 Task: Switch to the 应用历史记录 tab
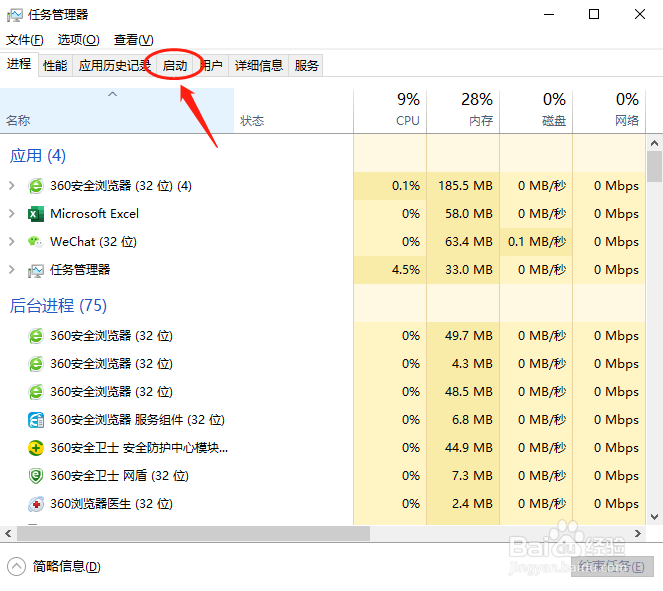tap(115, 66)
